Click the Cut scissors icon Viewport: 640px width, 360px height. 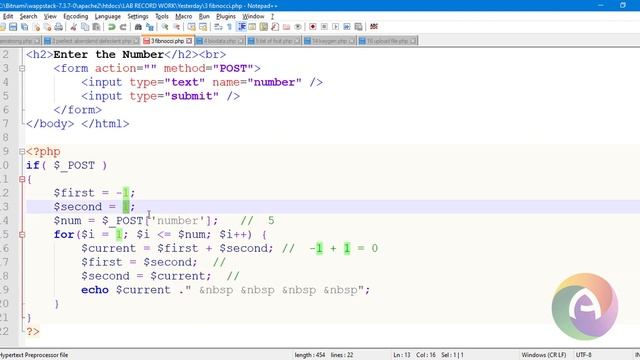coord(73,27)
